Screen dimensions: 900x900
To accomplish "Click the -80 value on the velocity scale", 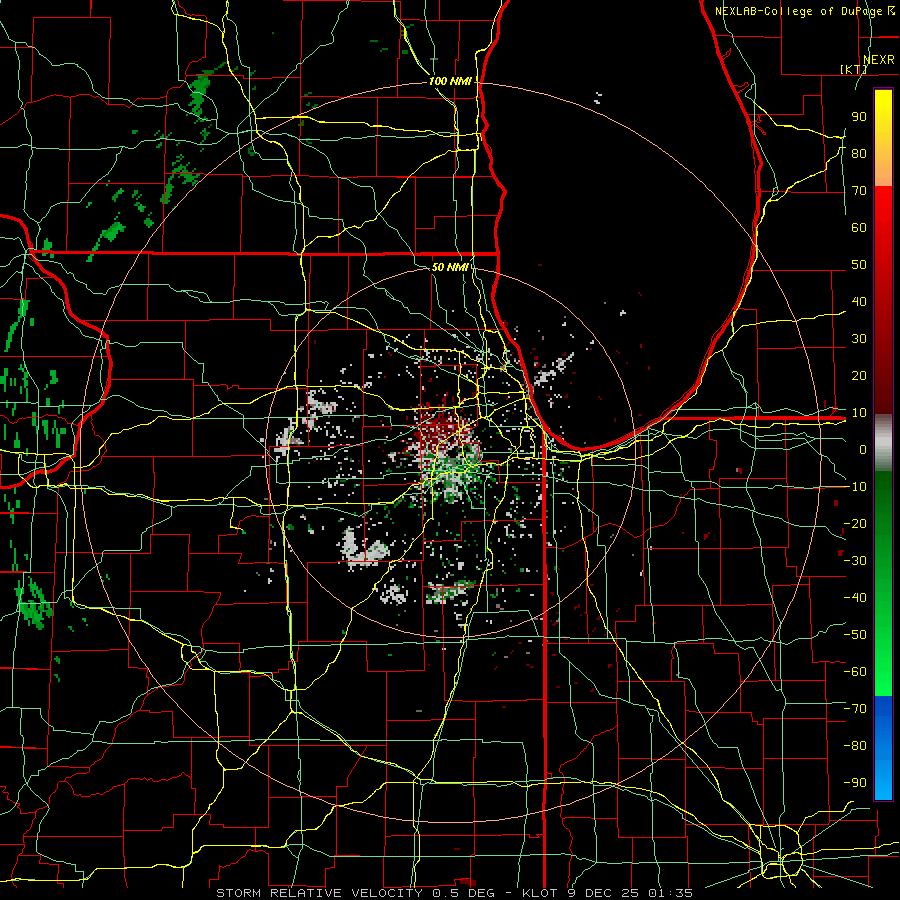I will point(855,746).
